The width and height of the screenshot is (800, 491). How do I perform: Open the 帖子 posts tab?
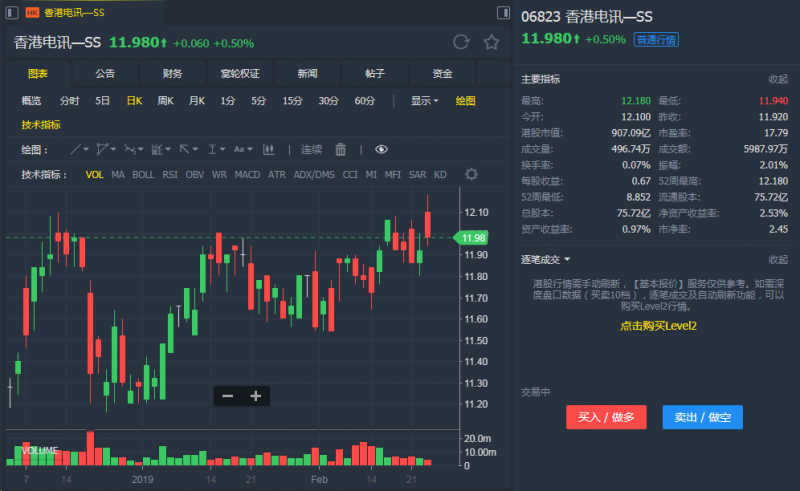[374, 73]
